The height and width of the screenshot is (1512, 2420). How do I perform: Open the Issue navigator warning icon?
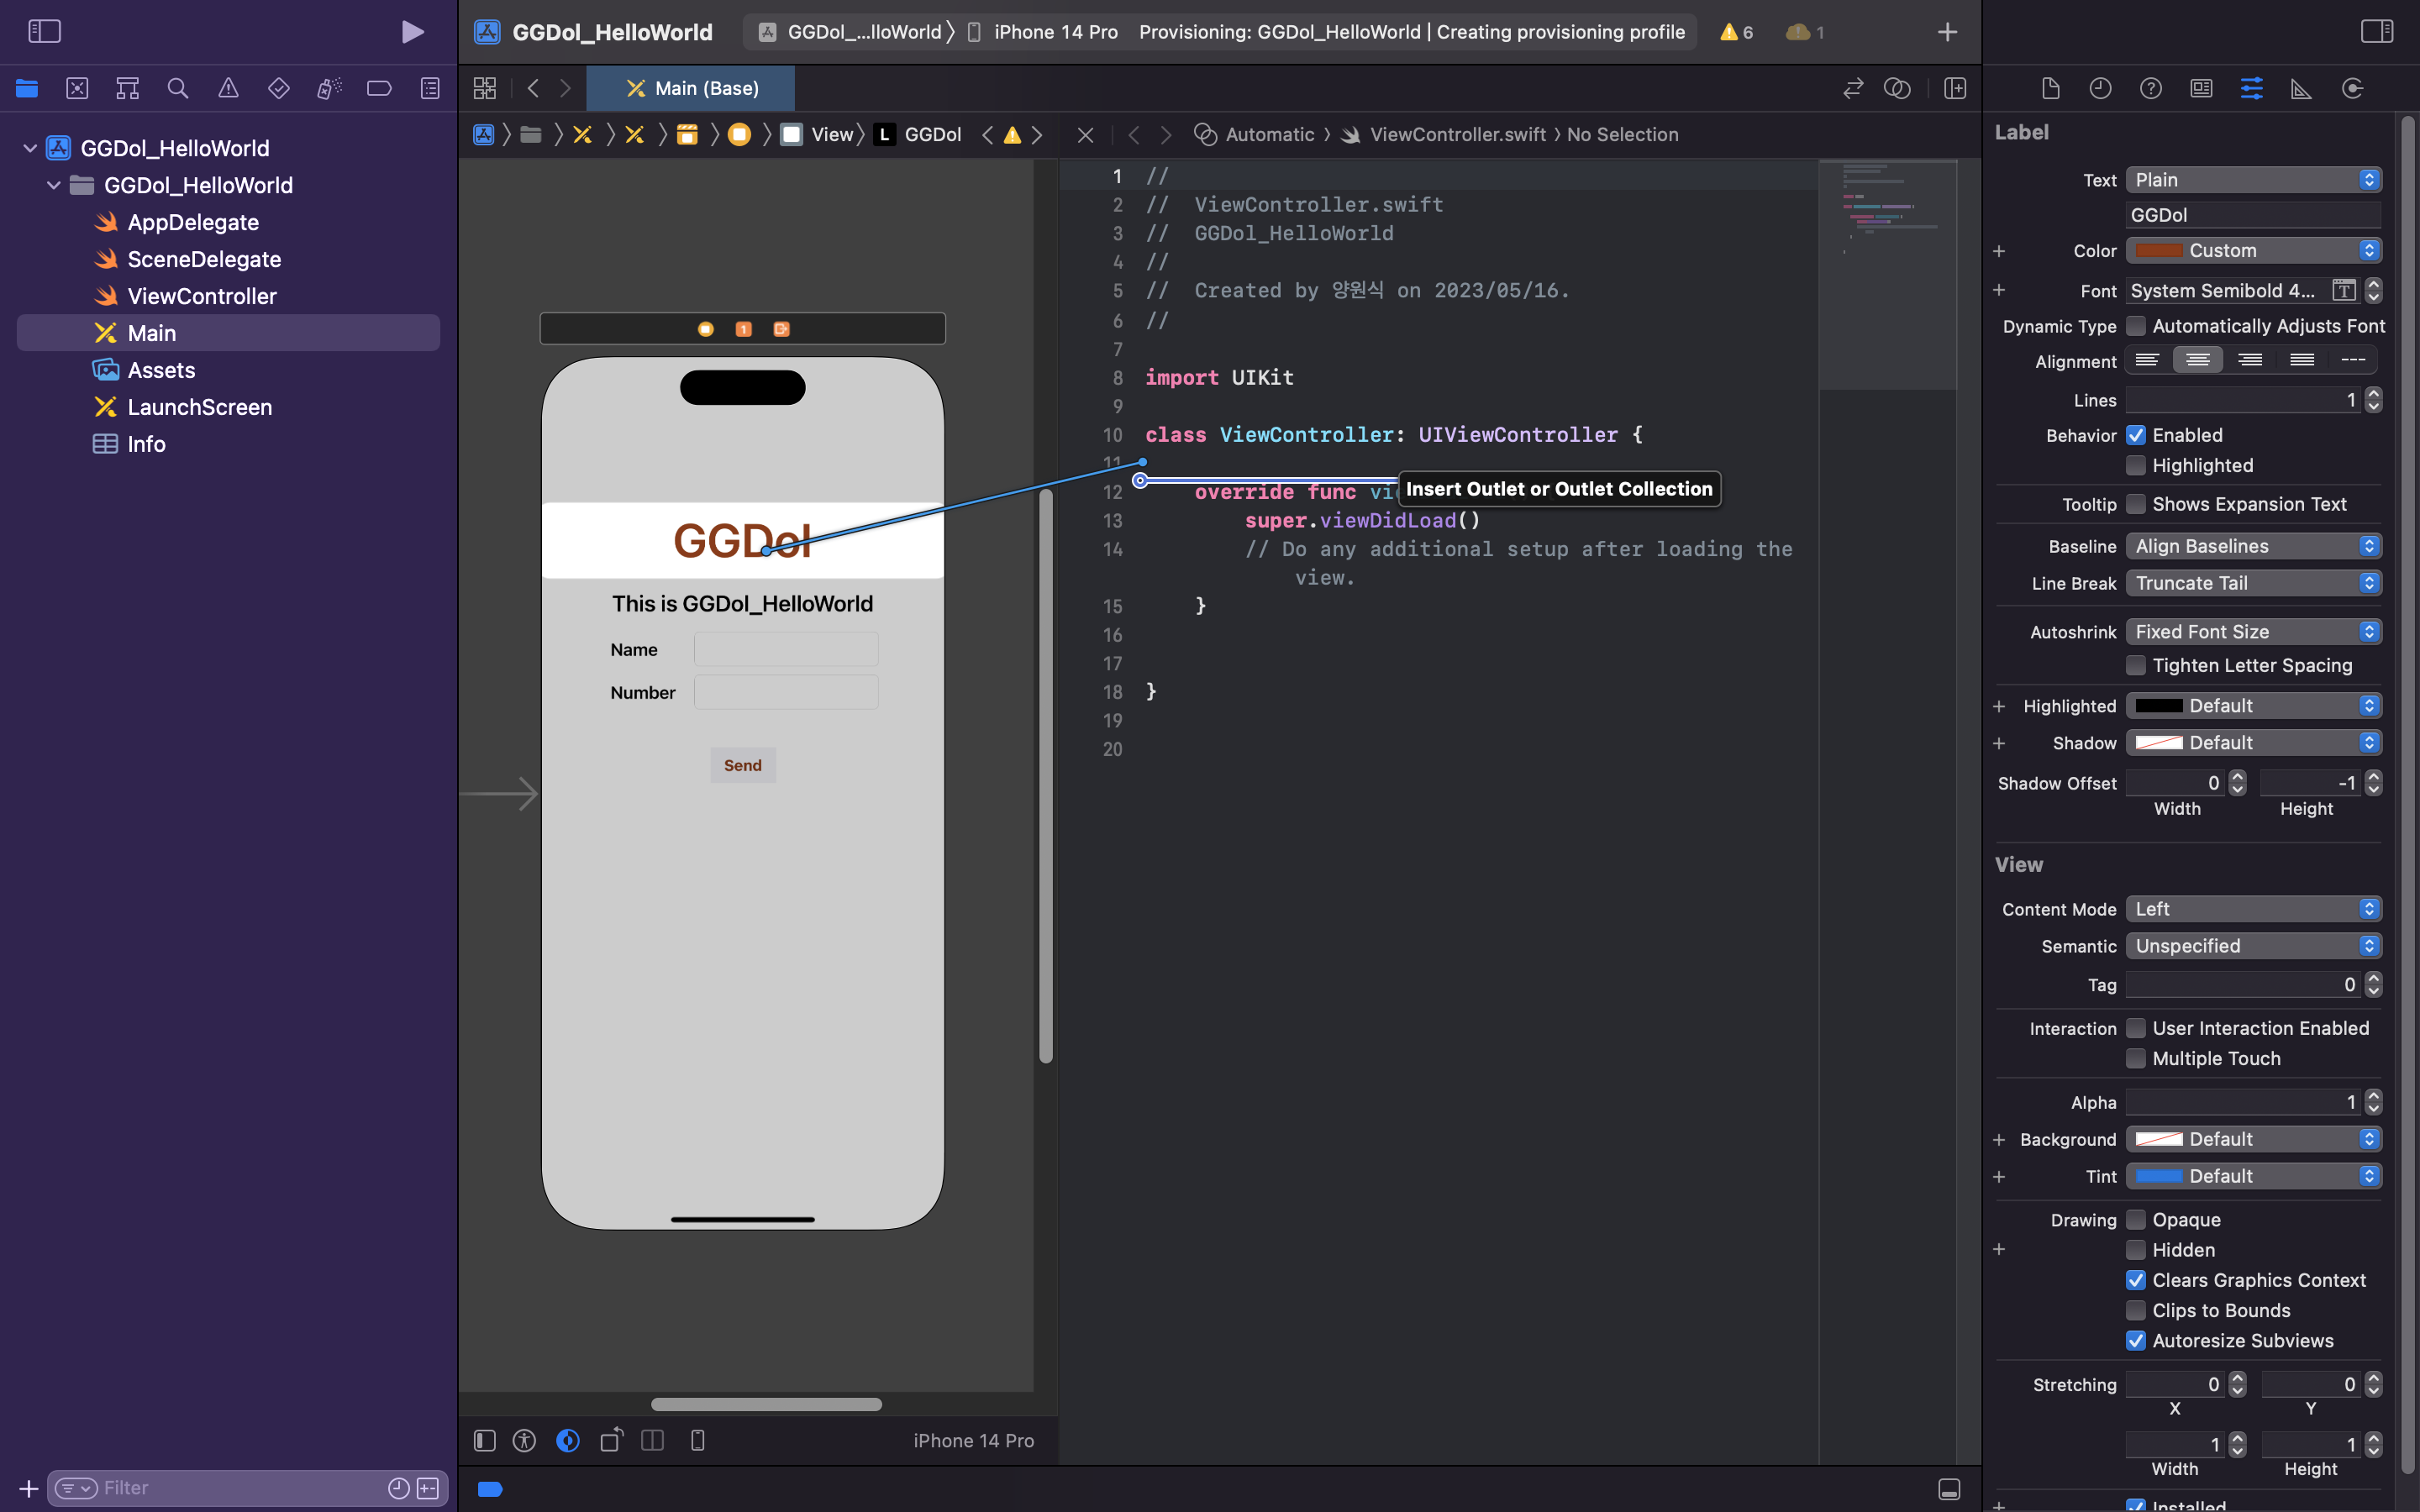(228, 88)
